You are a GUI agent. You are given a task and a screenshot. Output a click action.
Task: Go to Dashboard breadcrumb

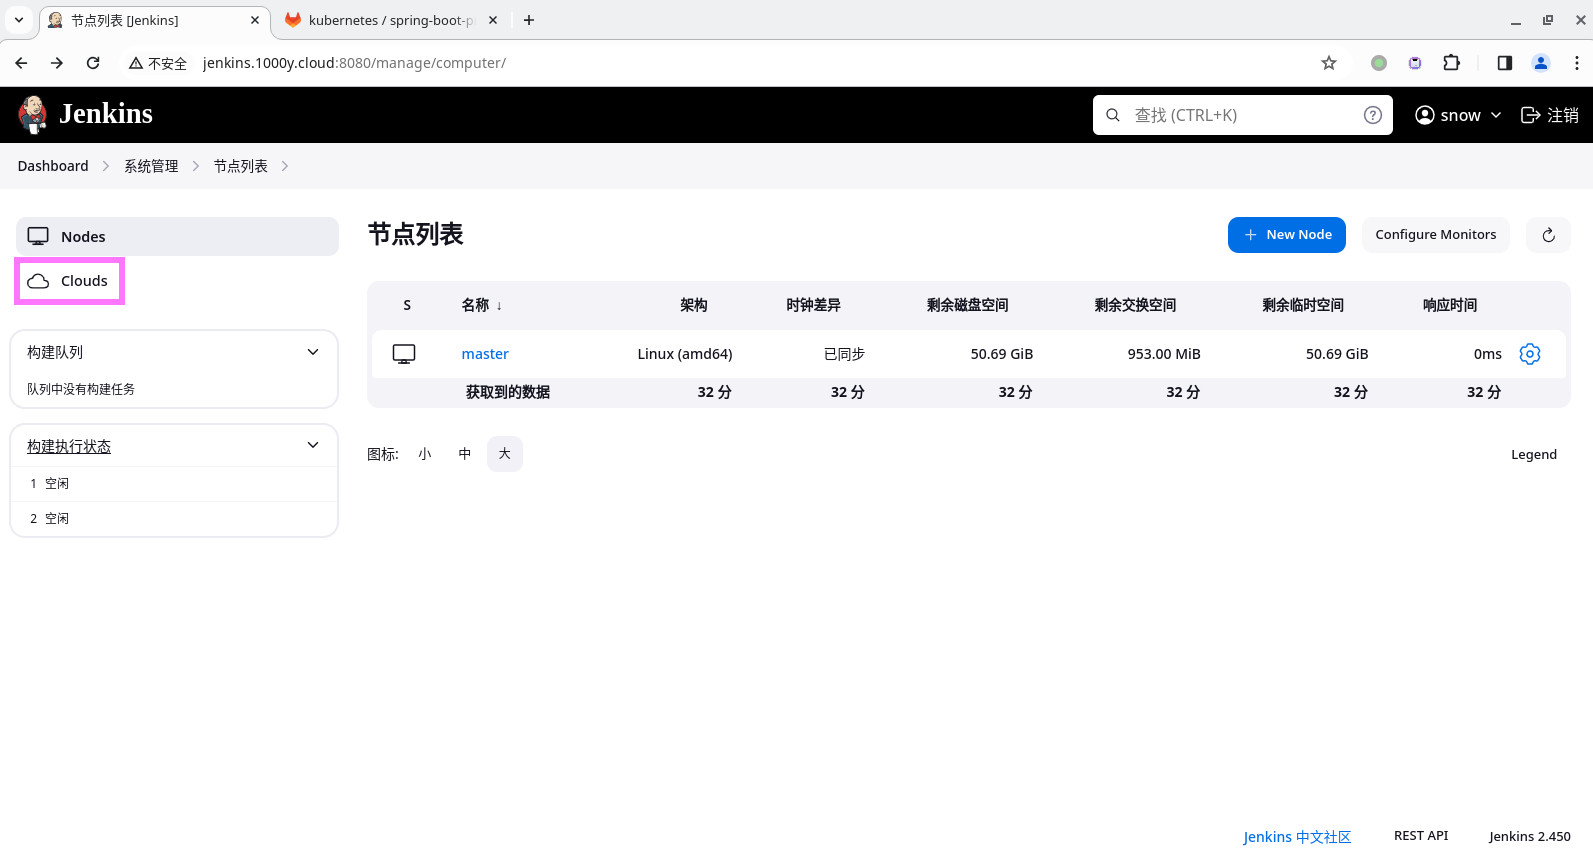coord(53,166)
